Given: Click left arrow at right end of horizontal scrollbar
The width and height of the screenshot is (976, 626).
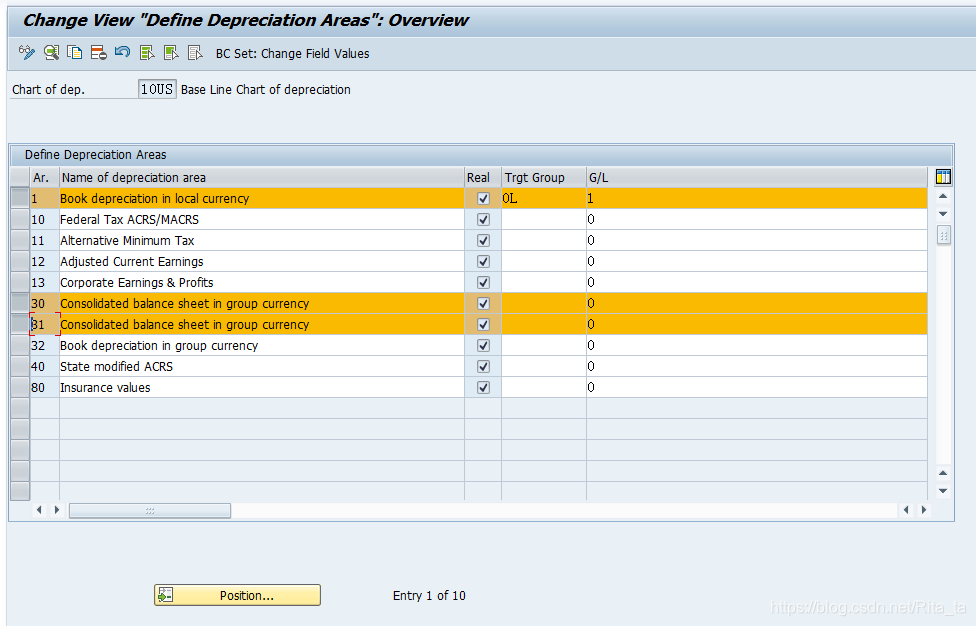Looking at the screenshot, I should point(906,510).
